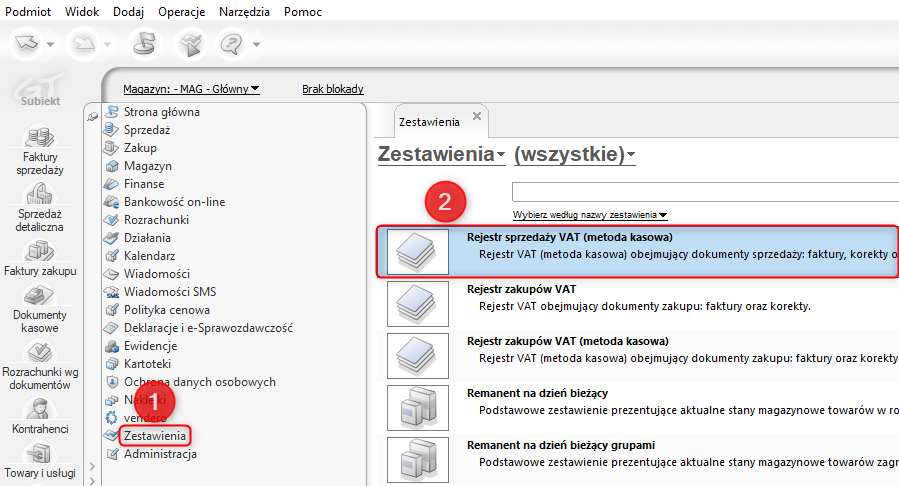Open the Operacje menu
899x486 pixels.
(181, 11)
